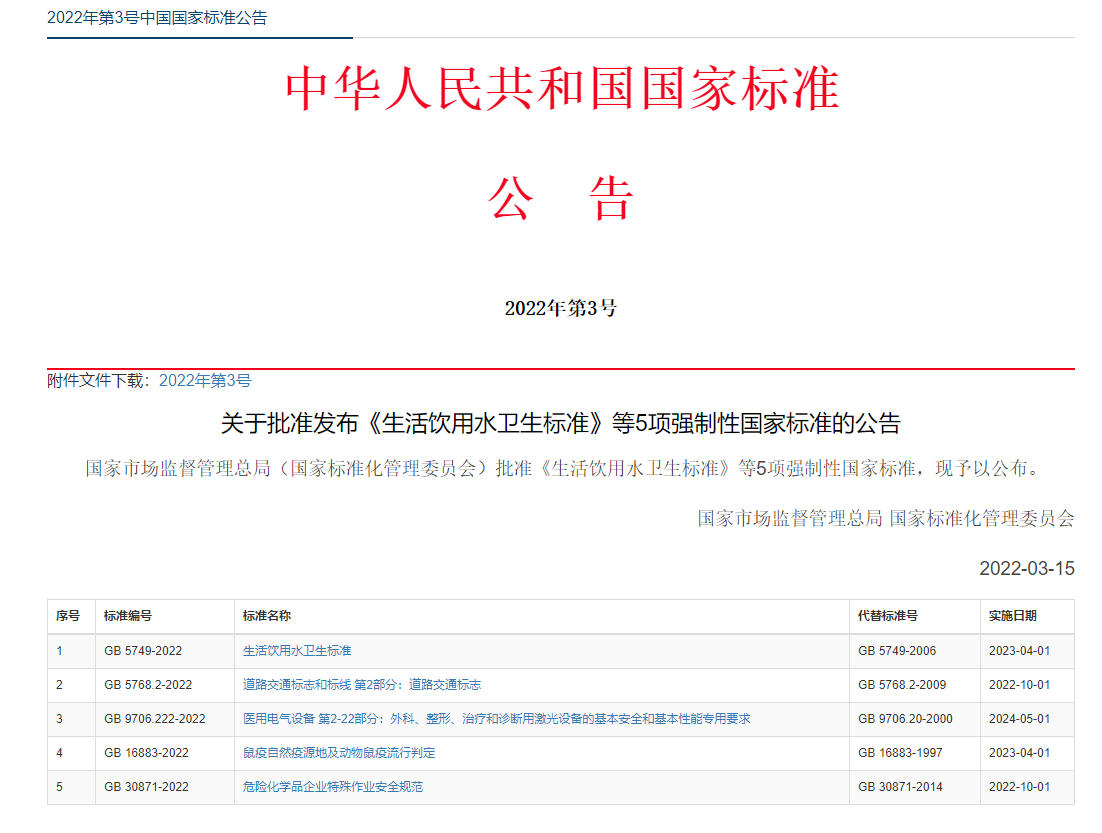This screenshot has width=1102, height=833.
Task: Open the 生活饮用水卫生标准 standard link
Action: [x=297, y=651]
